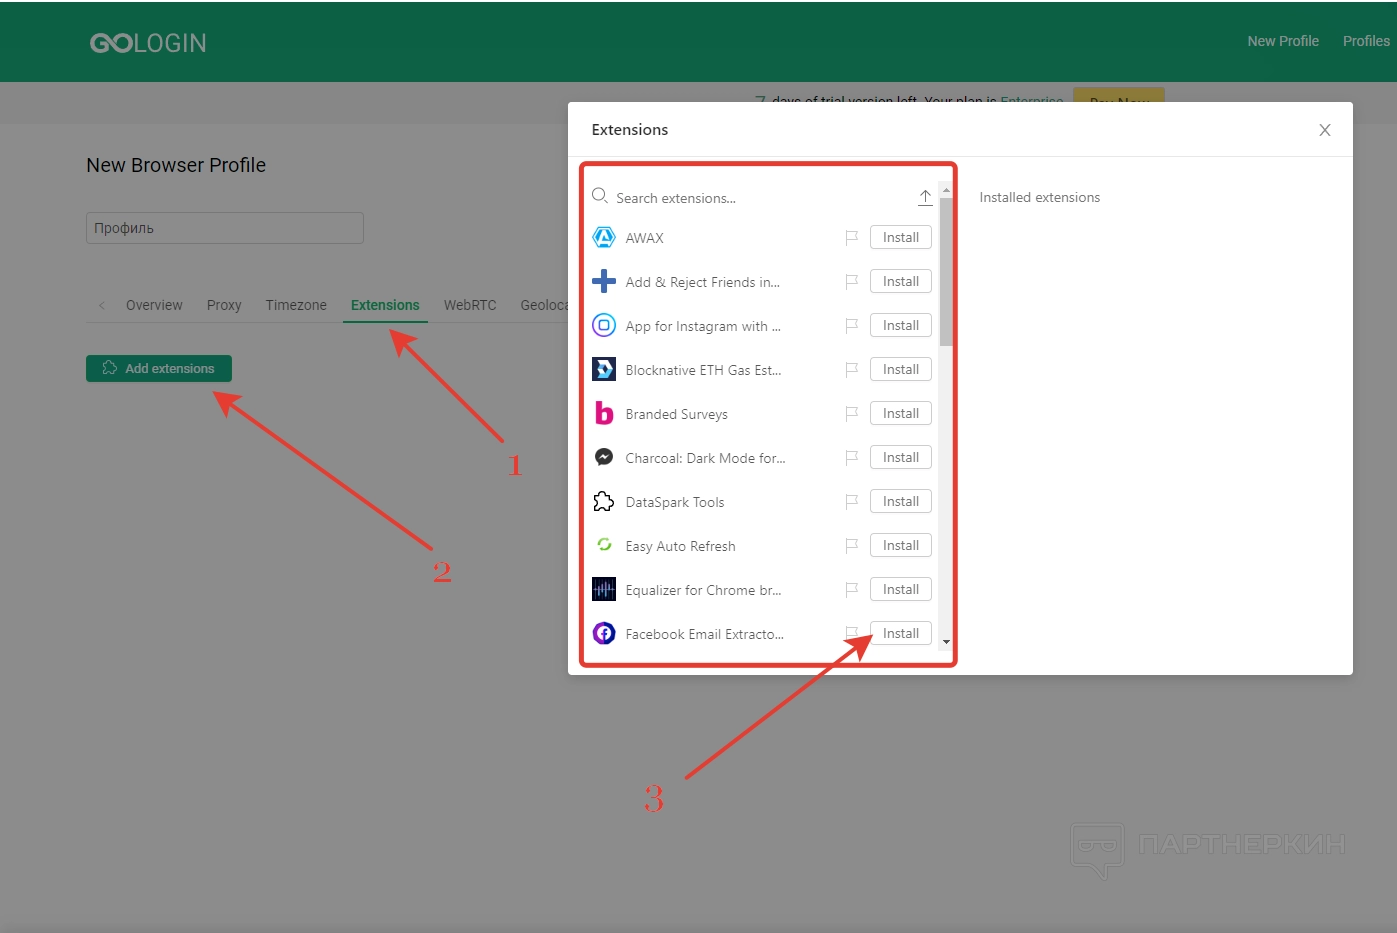Click the Easy Auto Refresh icon
1397x933 pixels.
[604, 545]
